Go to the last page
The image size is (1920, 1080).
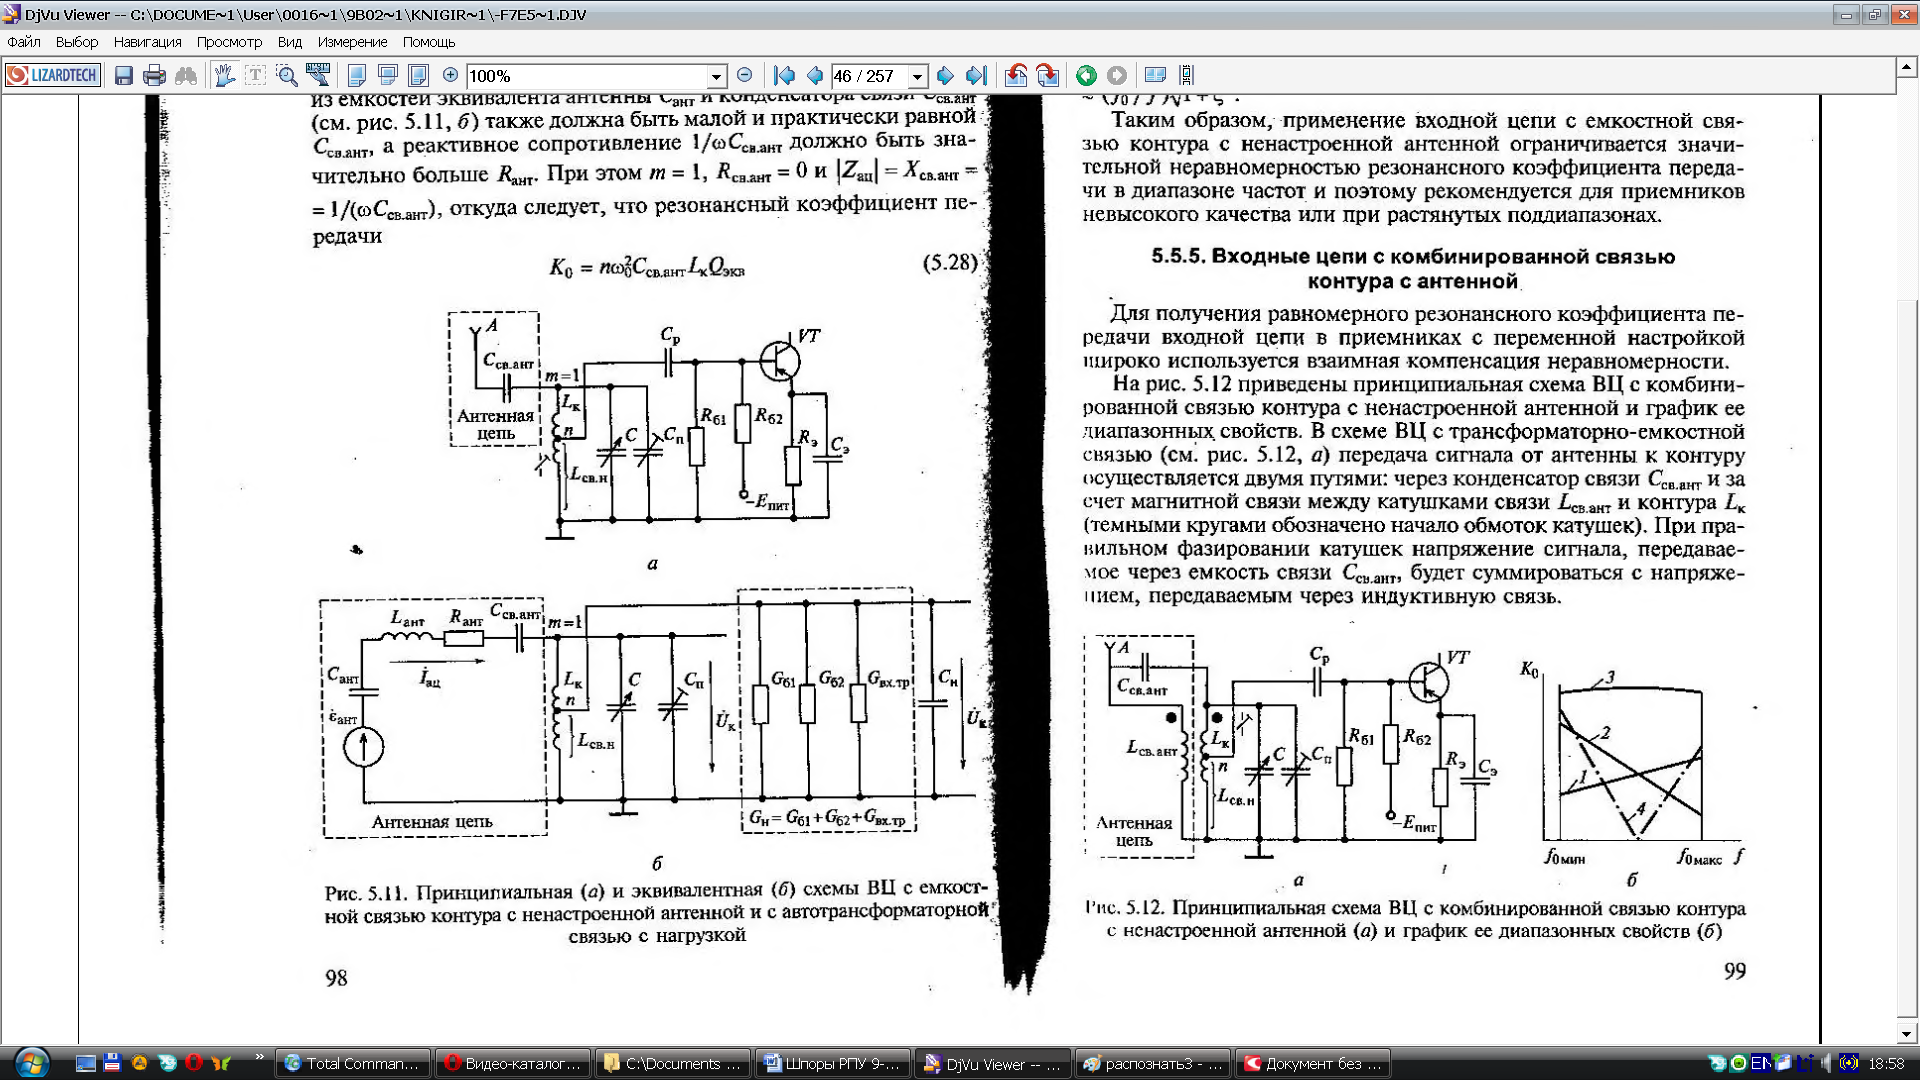pyautogui.click(x=977, y=75)
